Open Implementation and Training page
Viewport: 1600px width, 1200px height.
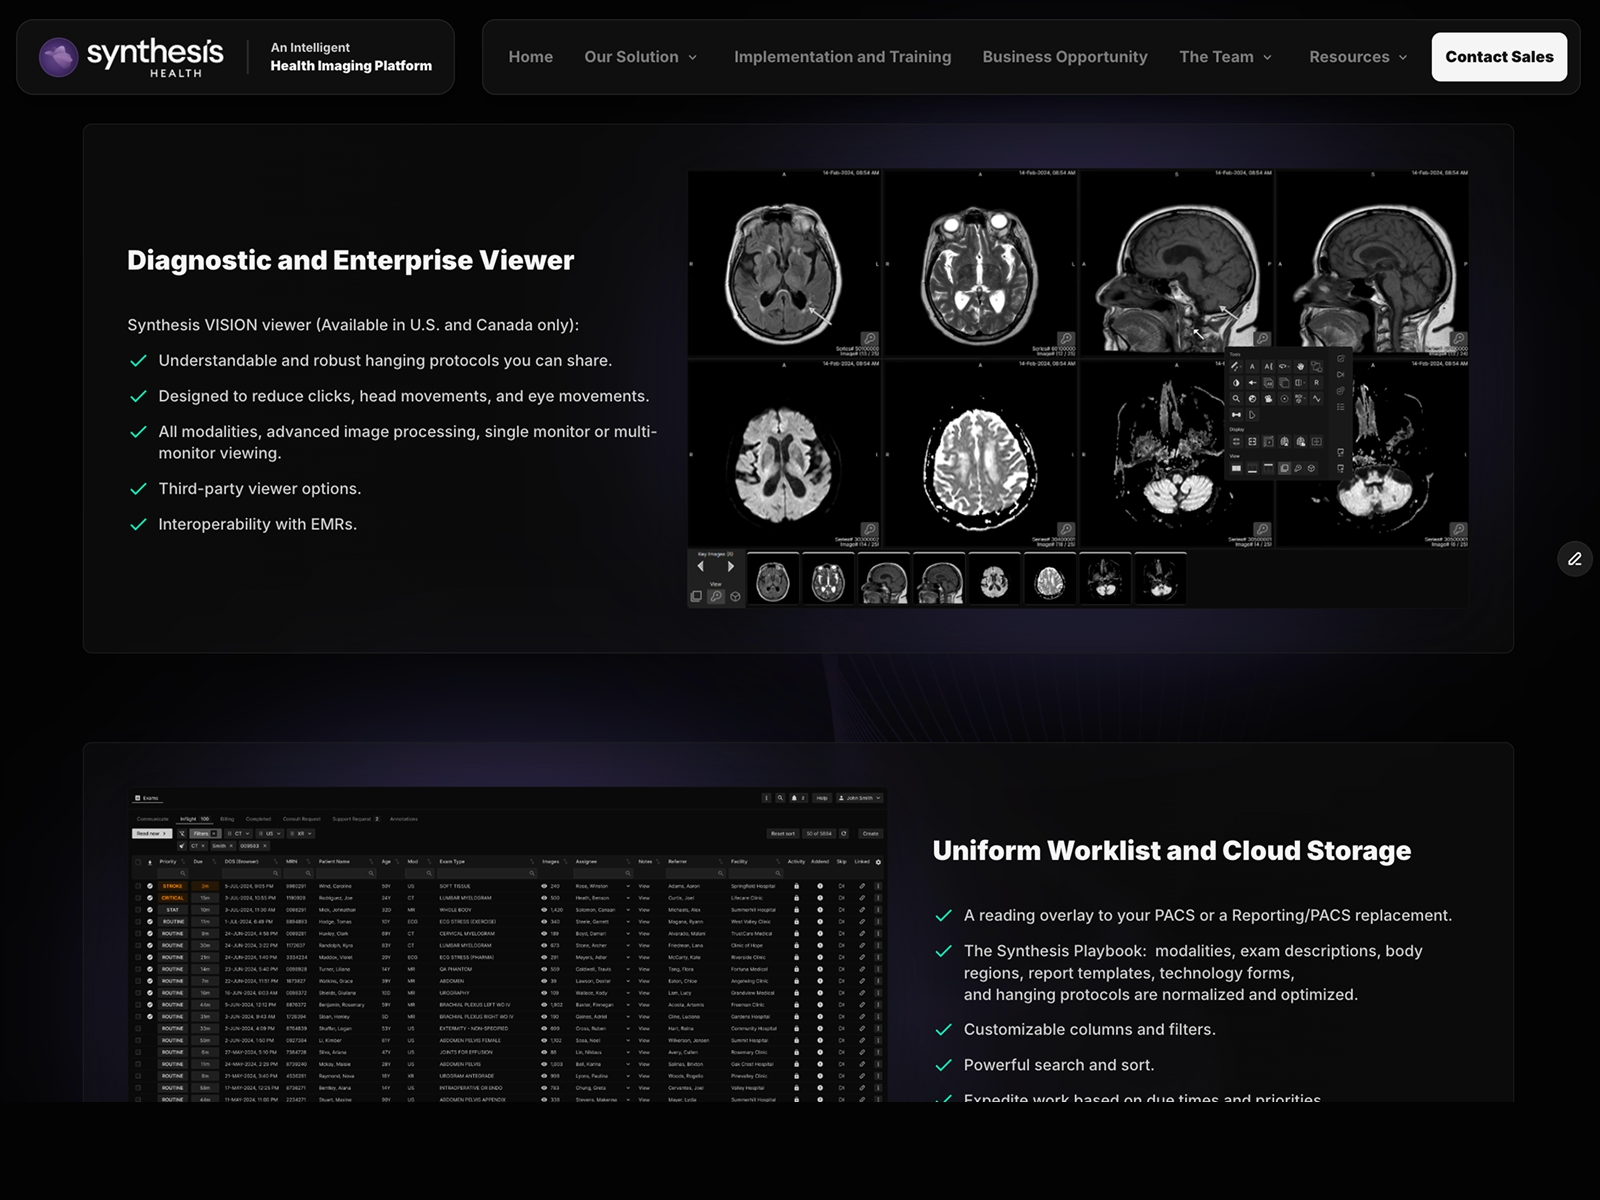click(842, 57)
